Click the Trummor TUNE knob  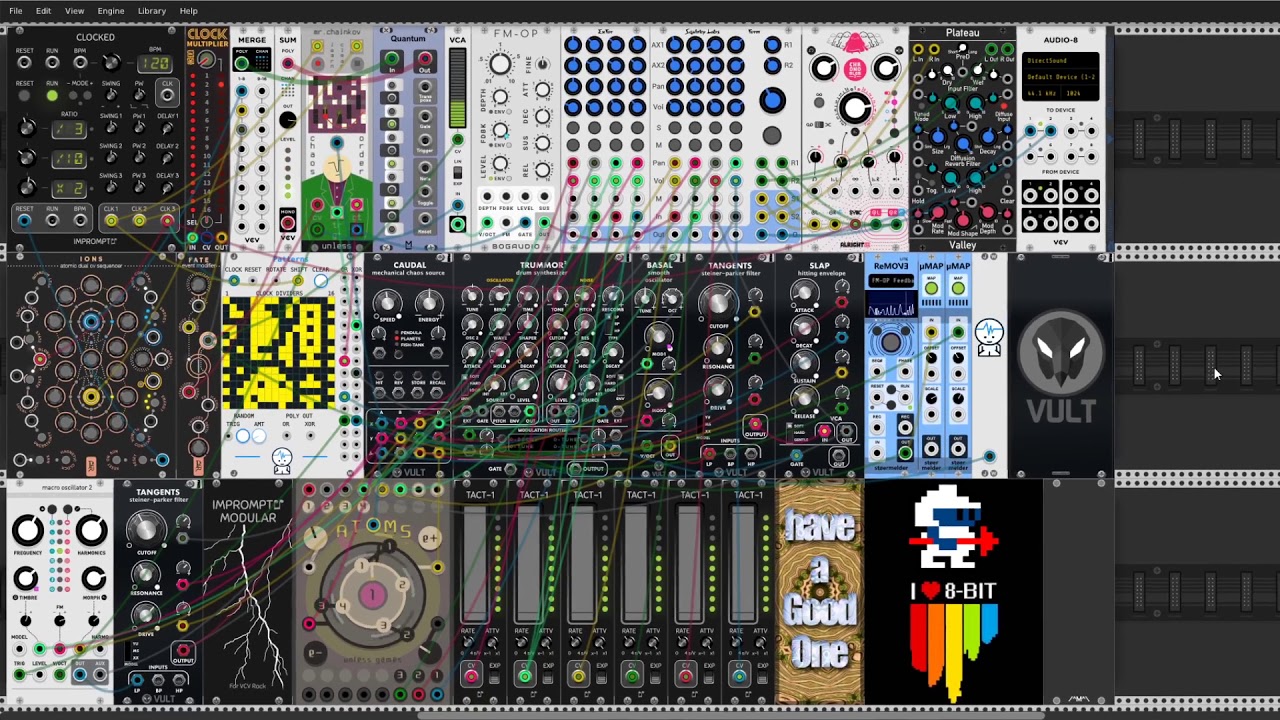click(x=471, y=297)
